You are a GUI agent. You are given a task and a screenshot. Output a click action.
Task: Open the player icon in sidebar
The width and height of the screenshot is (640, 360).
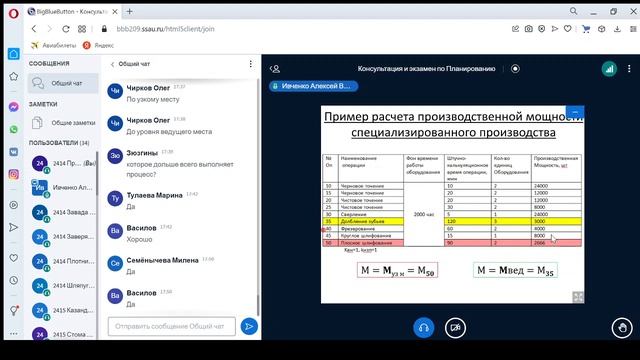[13, 205]
